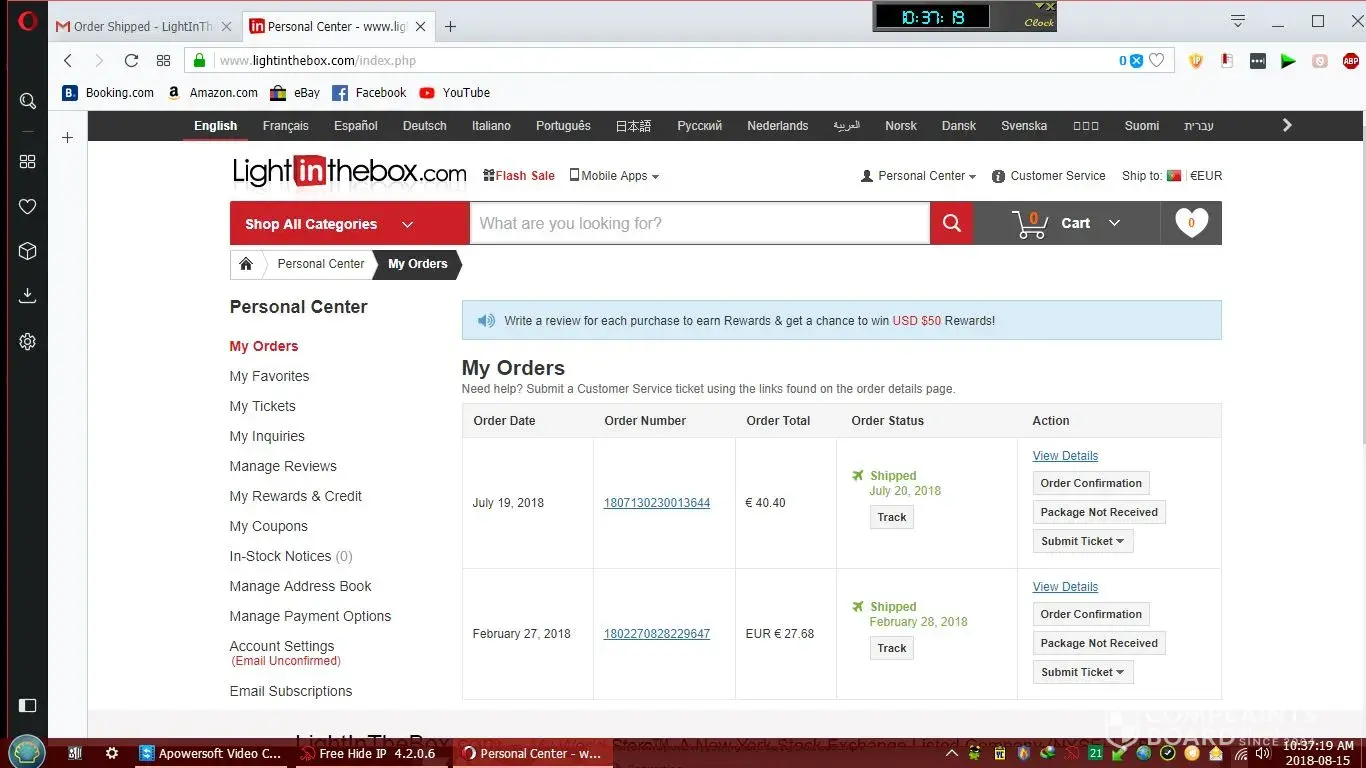The image size is (1366, 768).
Task: View Details of the February 27 order
Action: pyautogui.click(x=1065, y=587)
